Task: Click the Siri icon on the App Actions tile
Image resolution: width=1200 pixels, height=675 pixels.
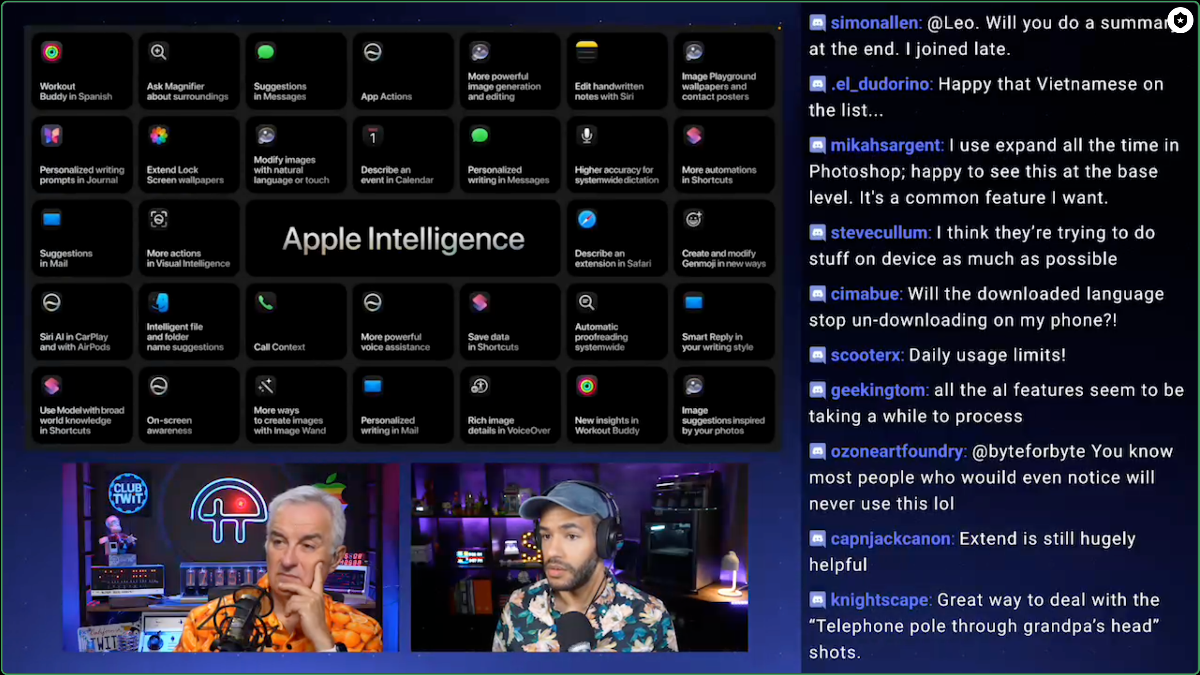Action: (372, 52)
